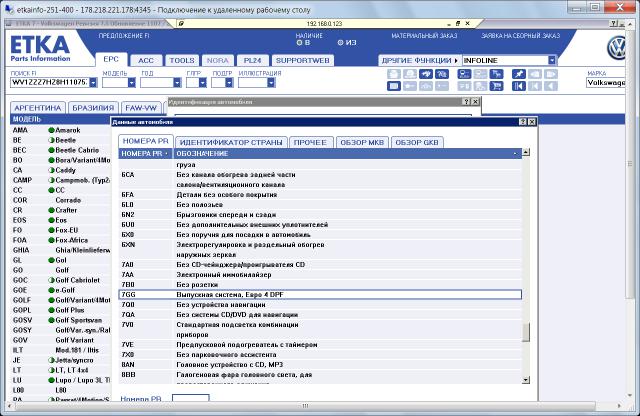Open the ПОИСК FI VIN dropdown
640x416 pixels.
93,82
